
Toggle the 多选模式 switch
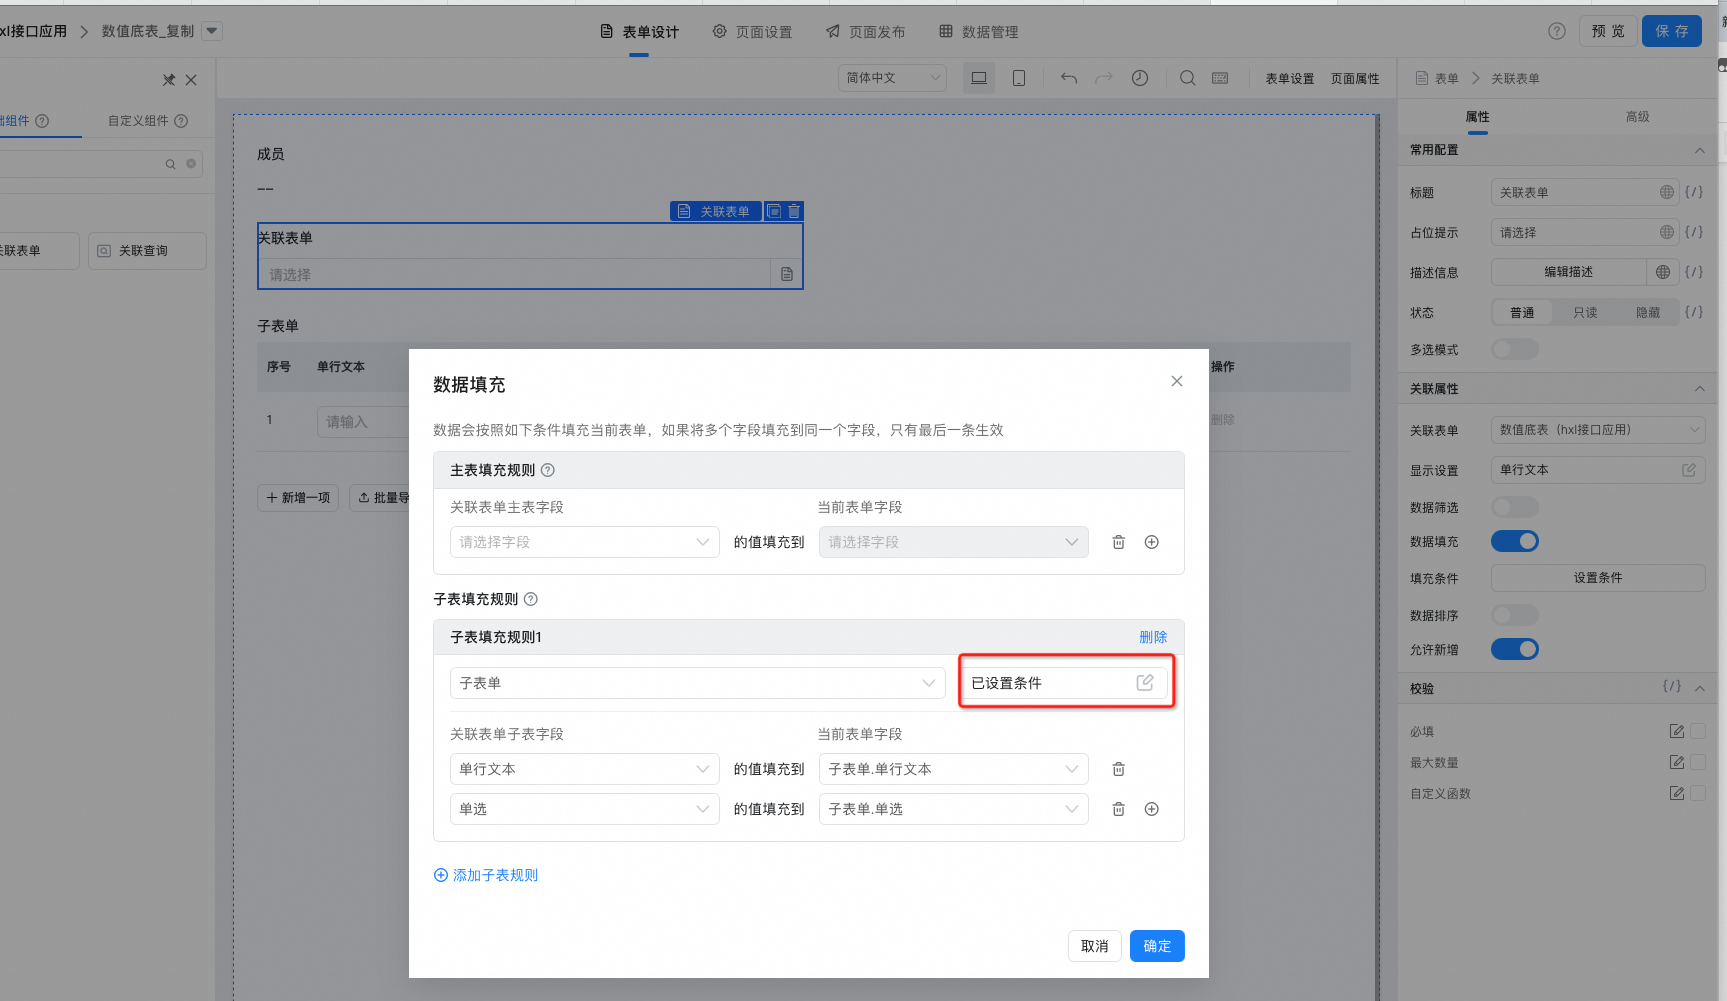click(1515, 349)
